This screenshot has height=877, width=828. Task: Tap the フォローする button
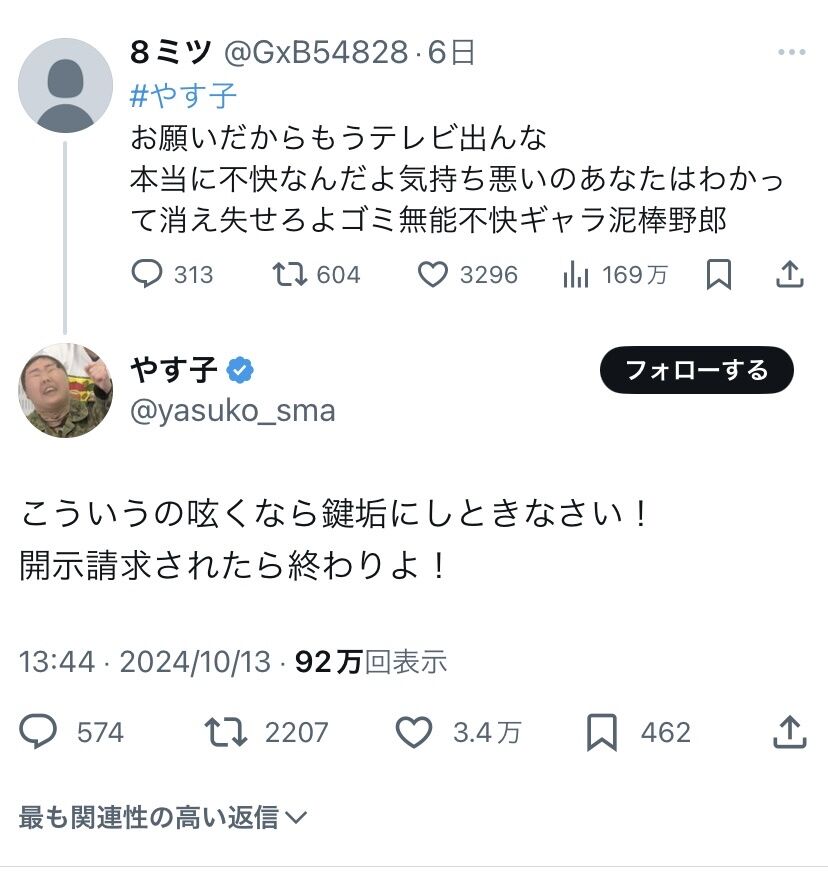[x=696, y=370]
